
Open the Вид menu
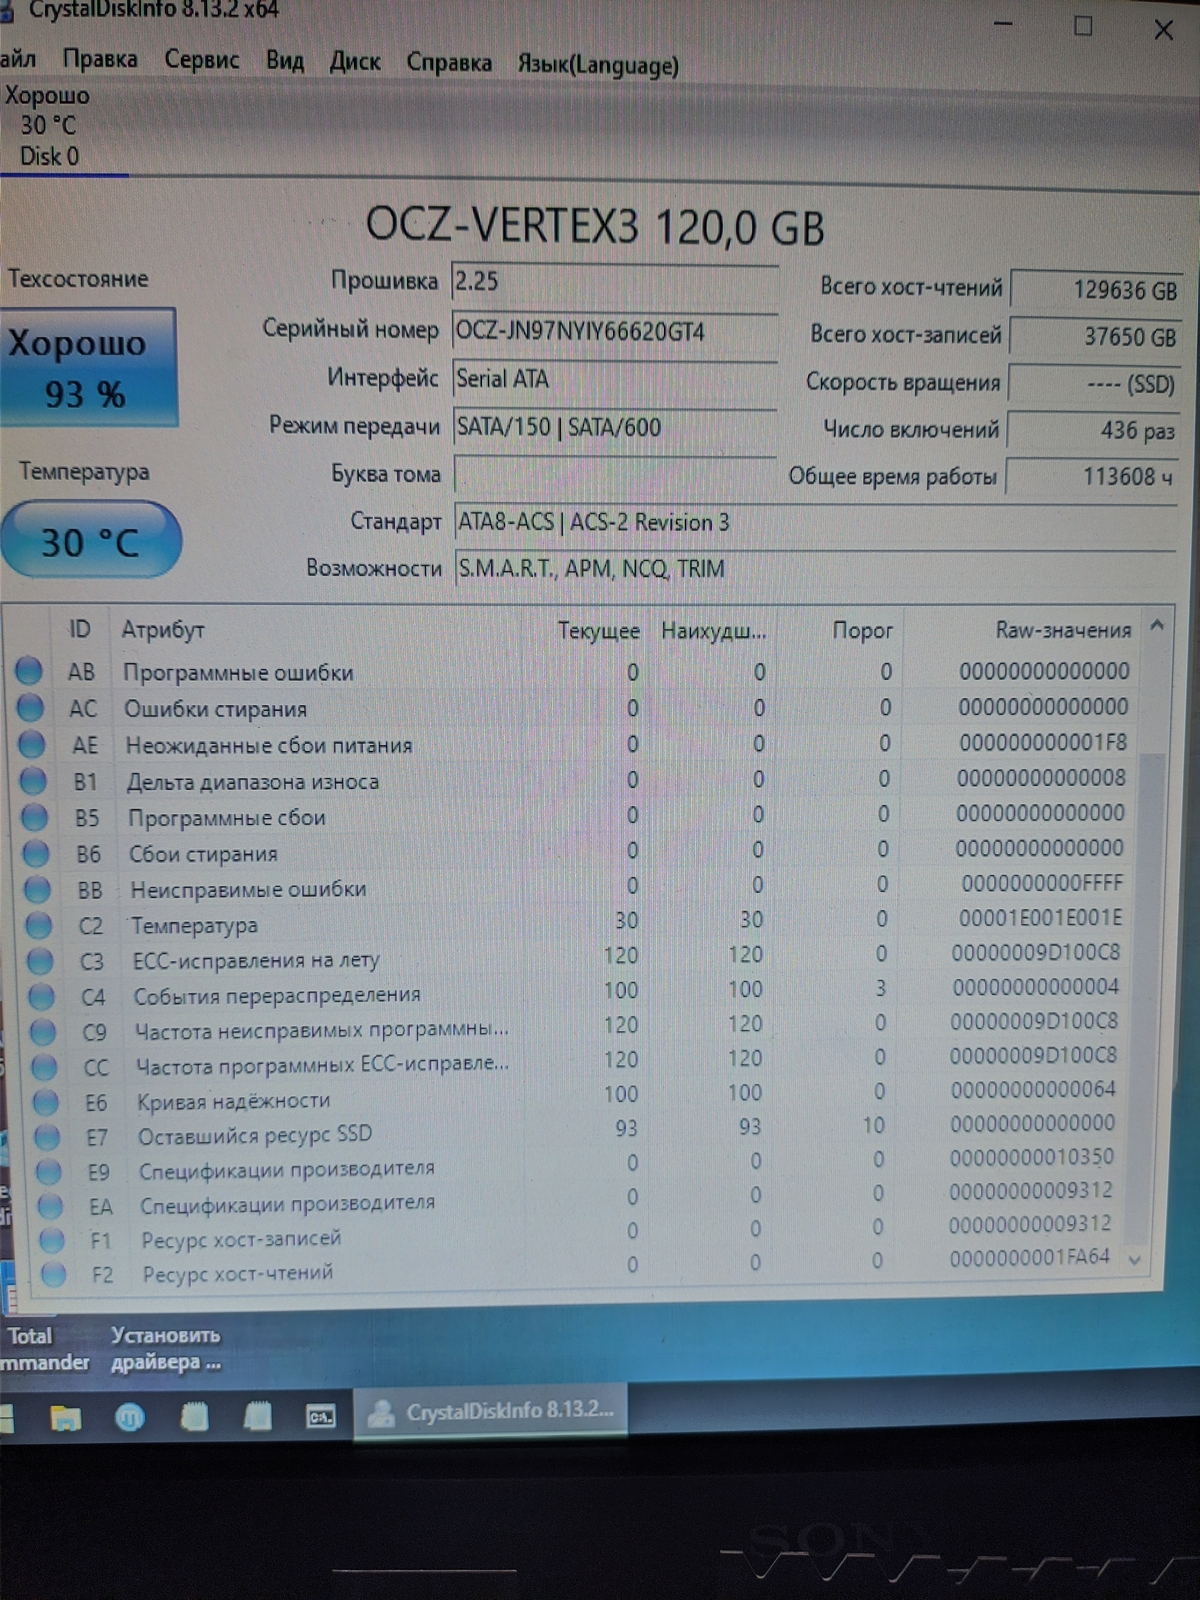[285, 61]
